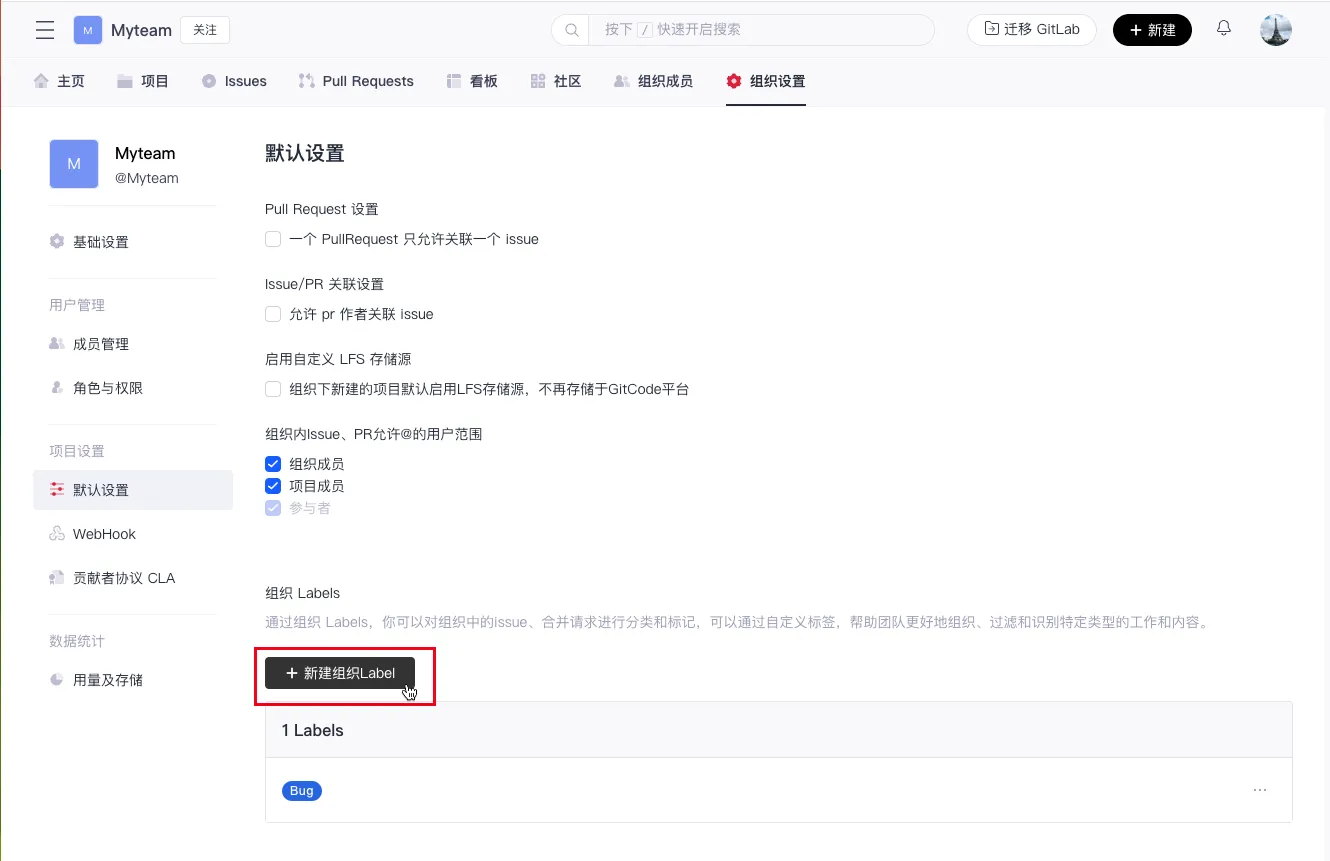Open 基础设置 in the sidebar
1330x861 pixels.
[100, 242]
